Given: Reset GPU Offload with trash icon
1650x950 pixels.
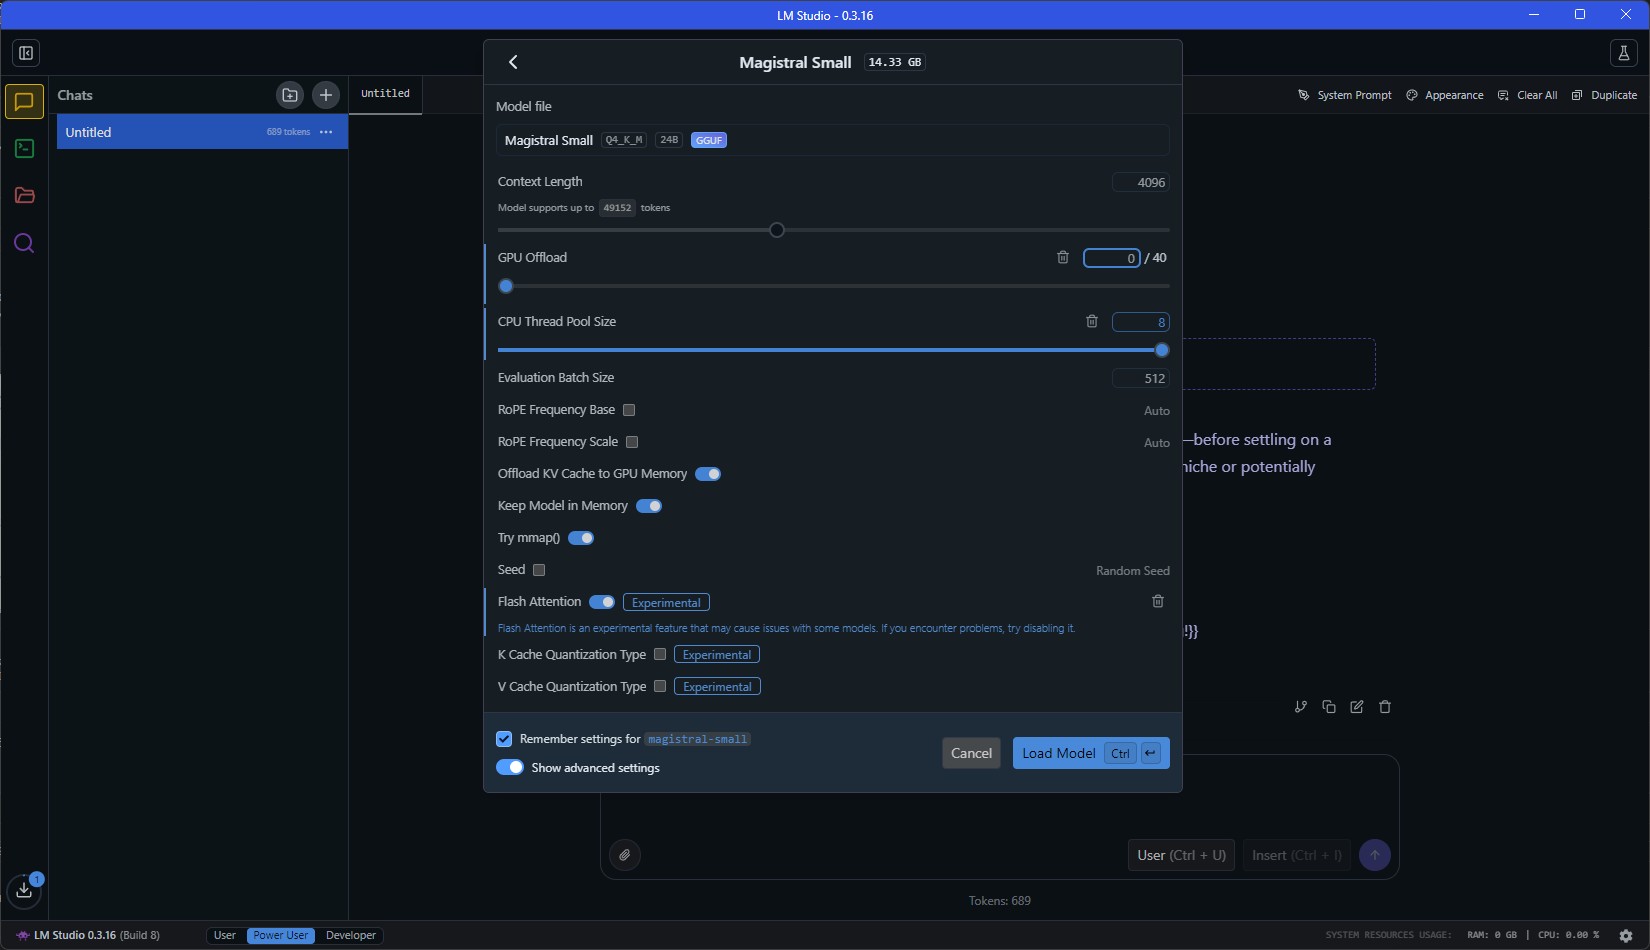Looking at the screenshot, I should 1063,258.
